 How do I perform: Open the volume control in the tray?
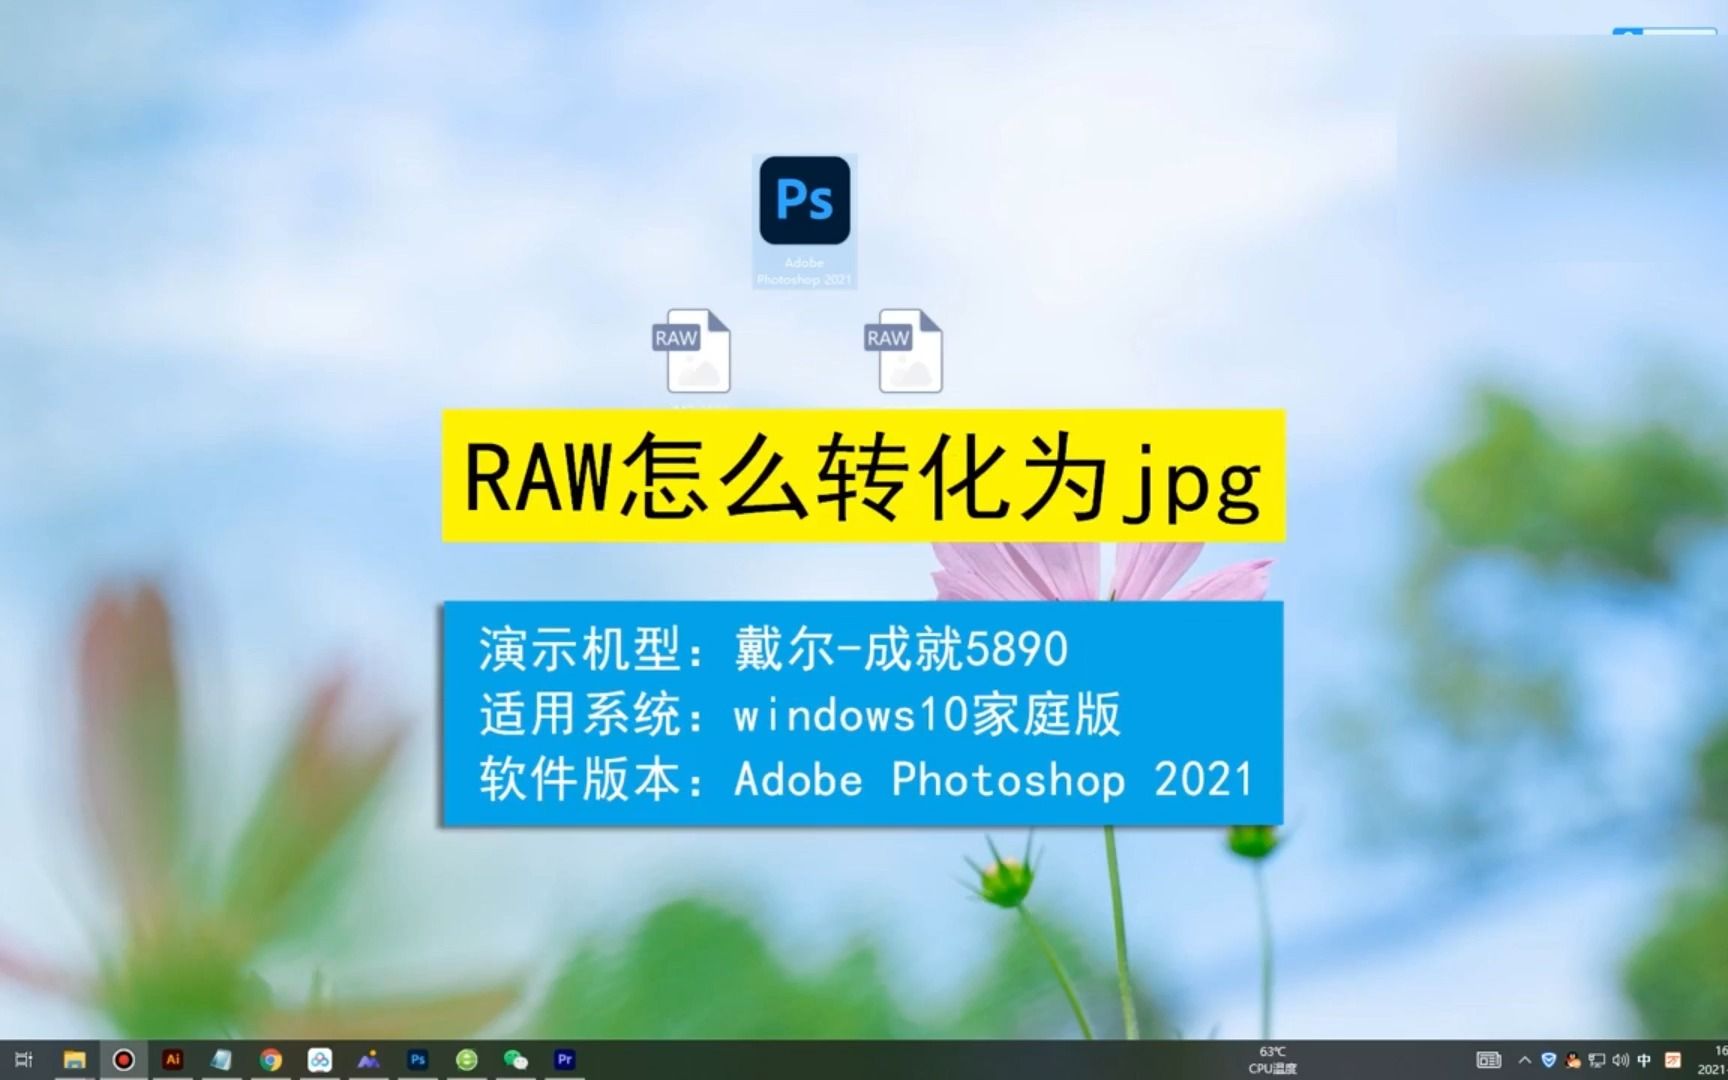pos(1620,1060)
